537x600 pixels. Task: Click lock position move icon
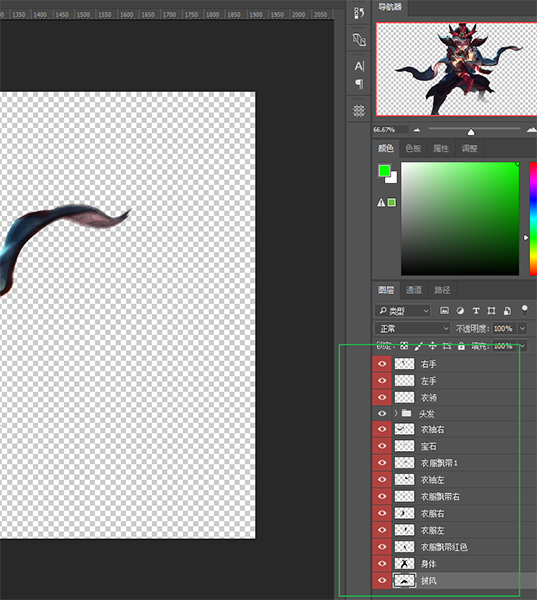(433, 346)
